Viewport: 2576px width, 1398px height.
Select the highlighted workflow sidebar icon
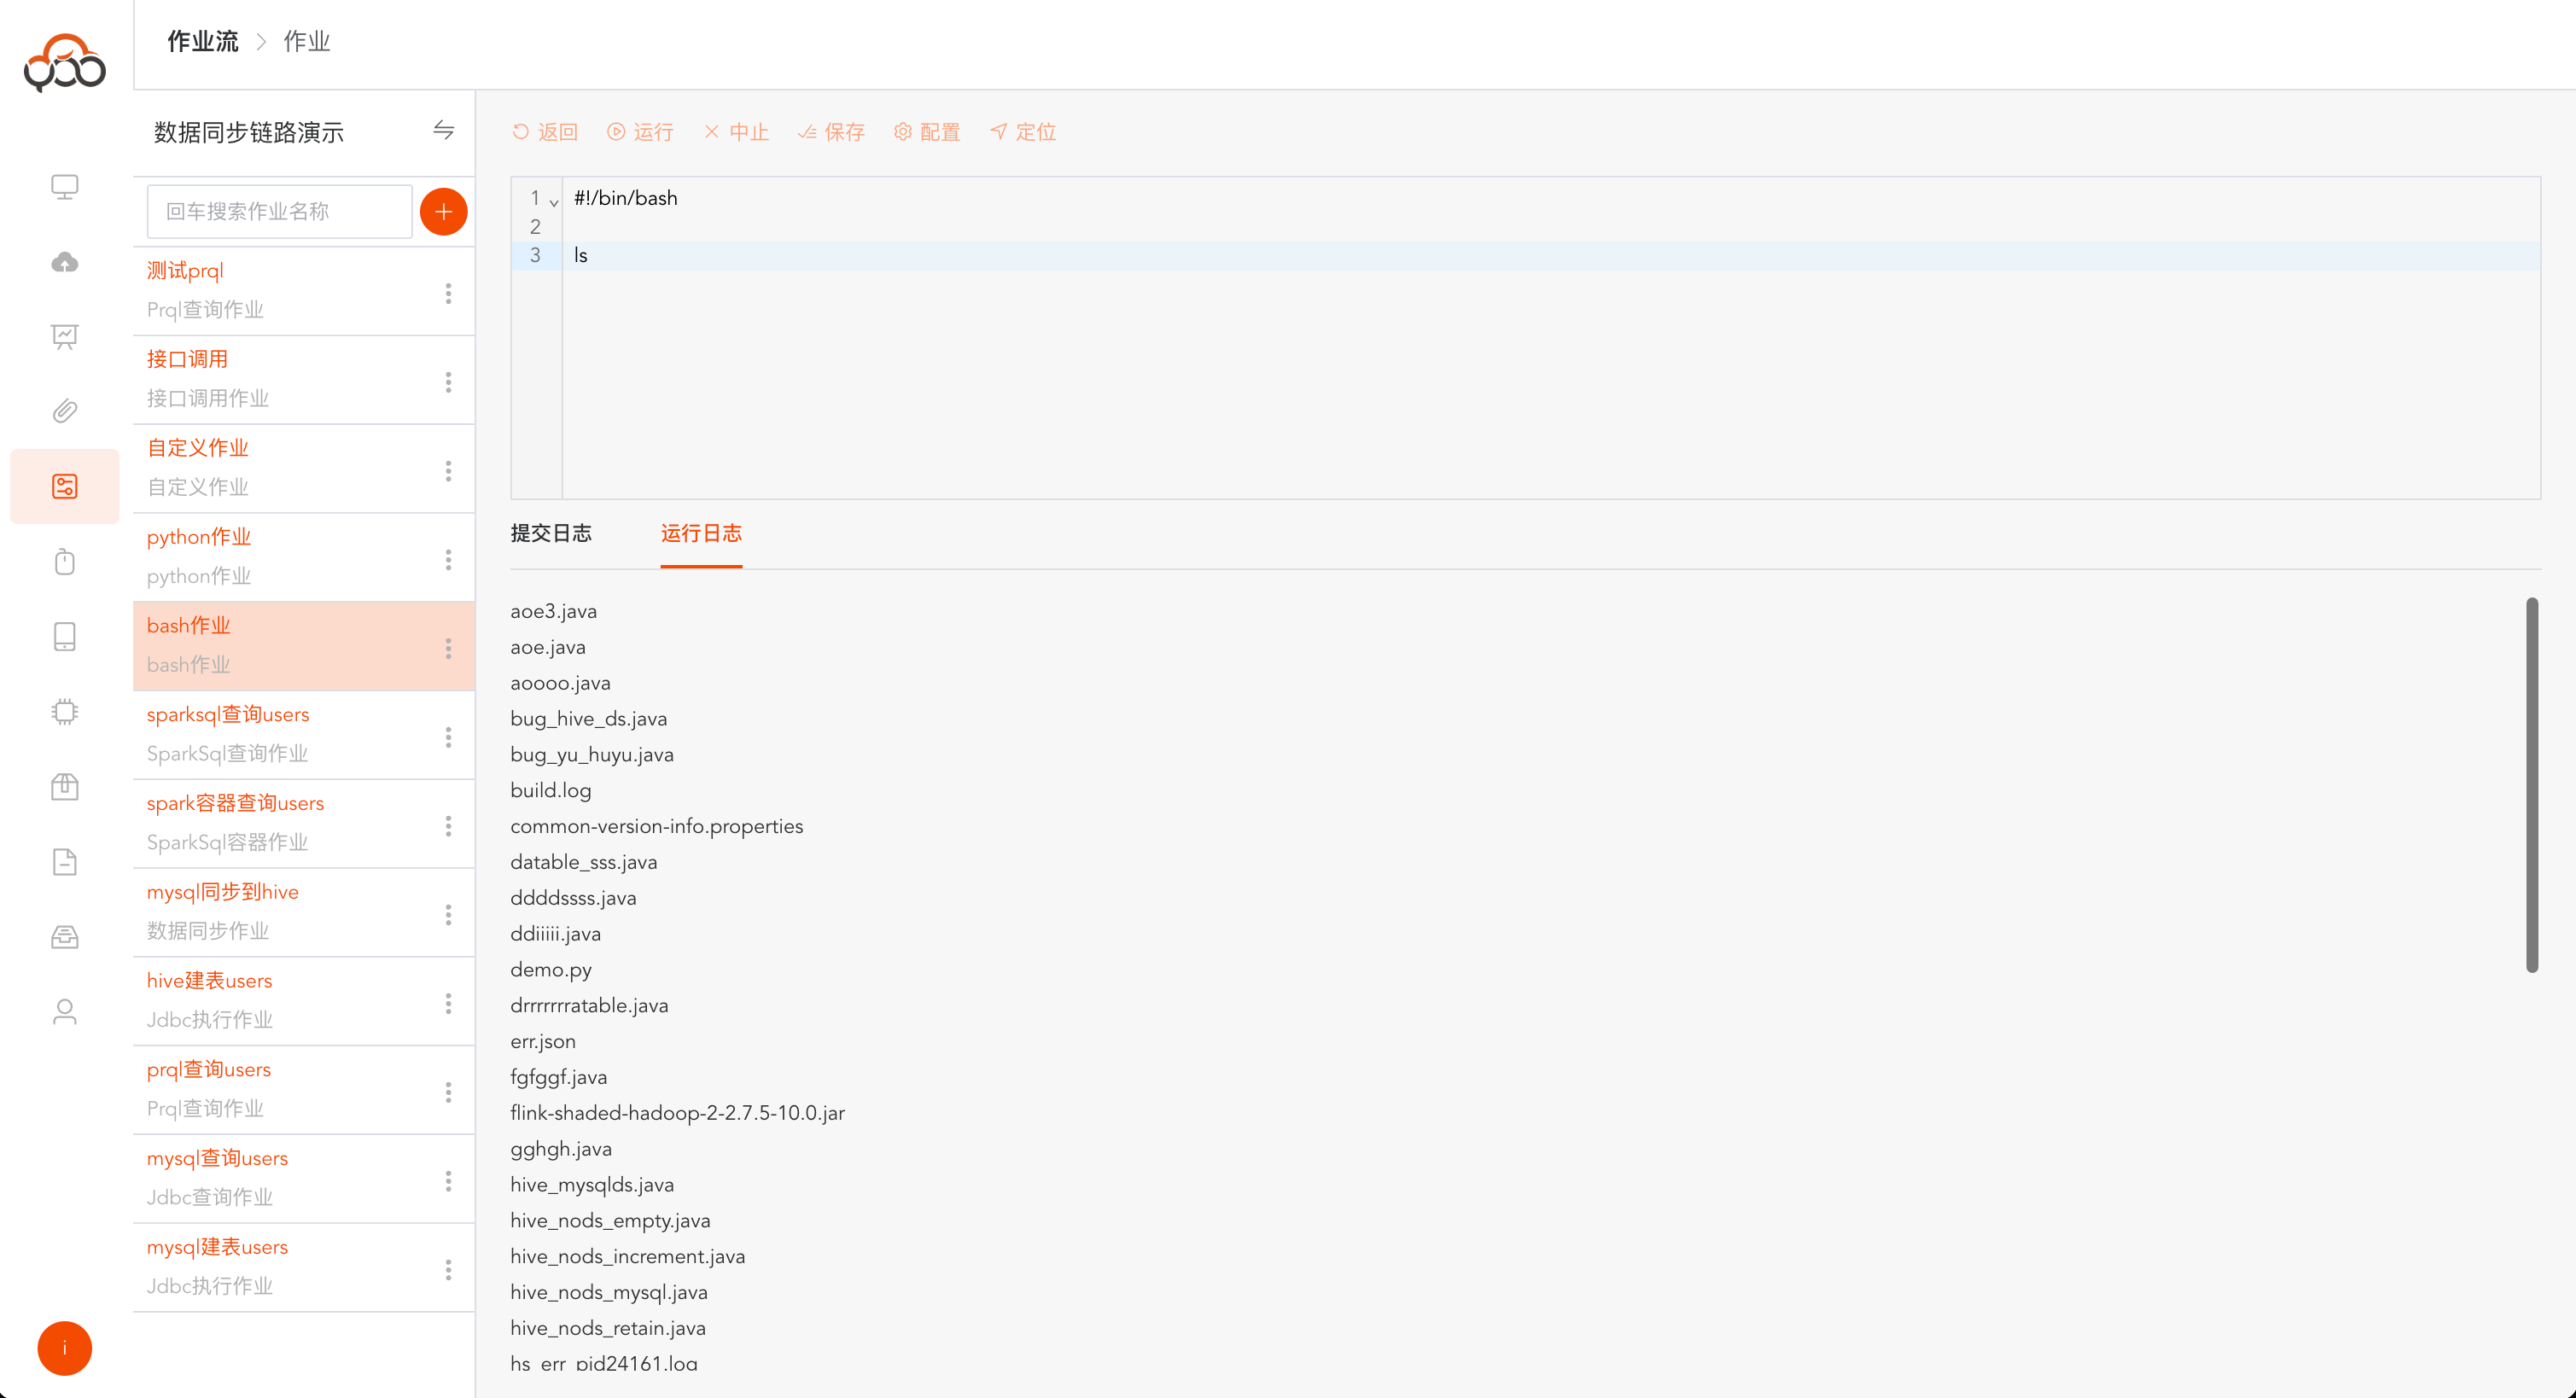click(x=65, y=486)
